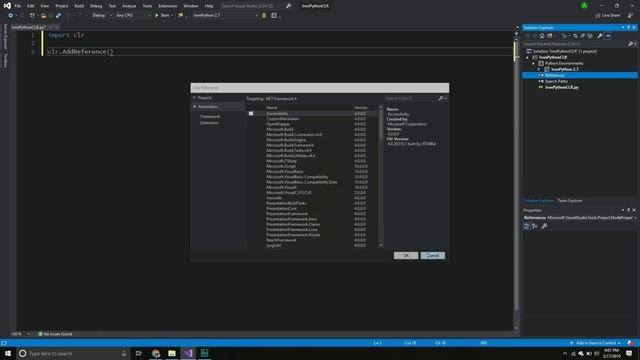Click the Name column header
This screenshot has height=360, width=640.
tap(271, 108)
